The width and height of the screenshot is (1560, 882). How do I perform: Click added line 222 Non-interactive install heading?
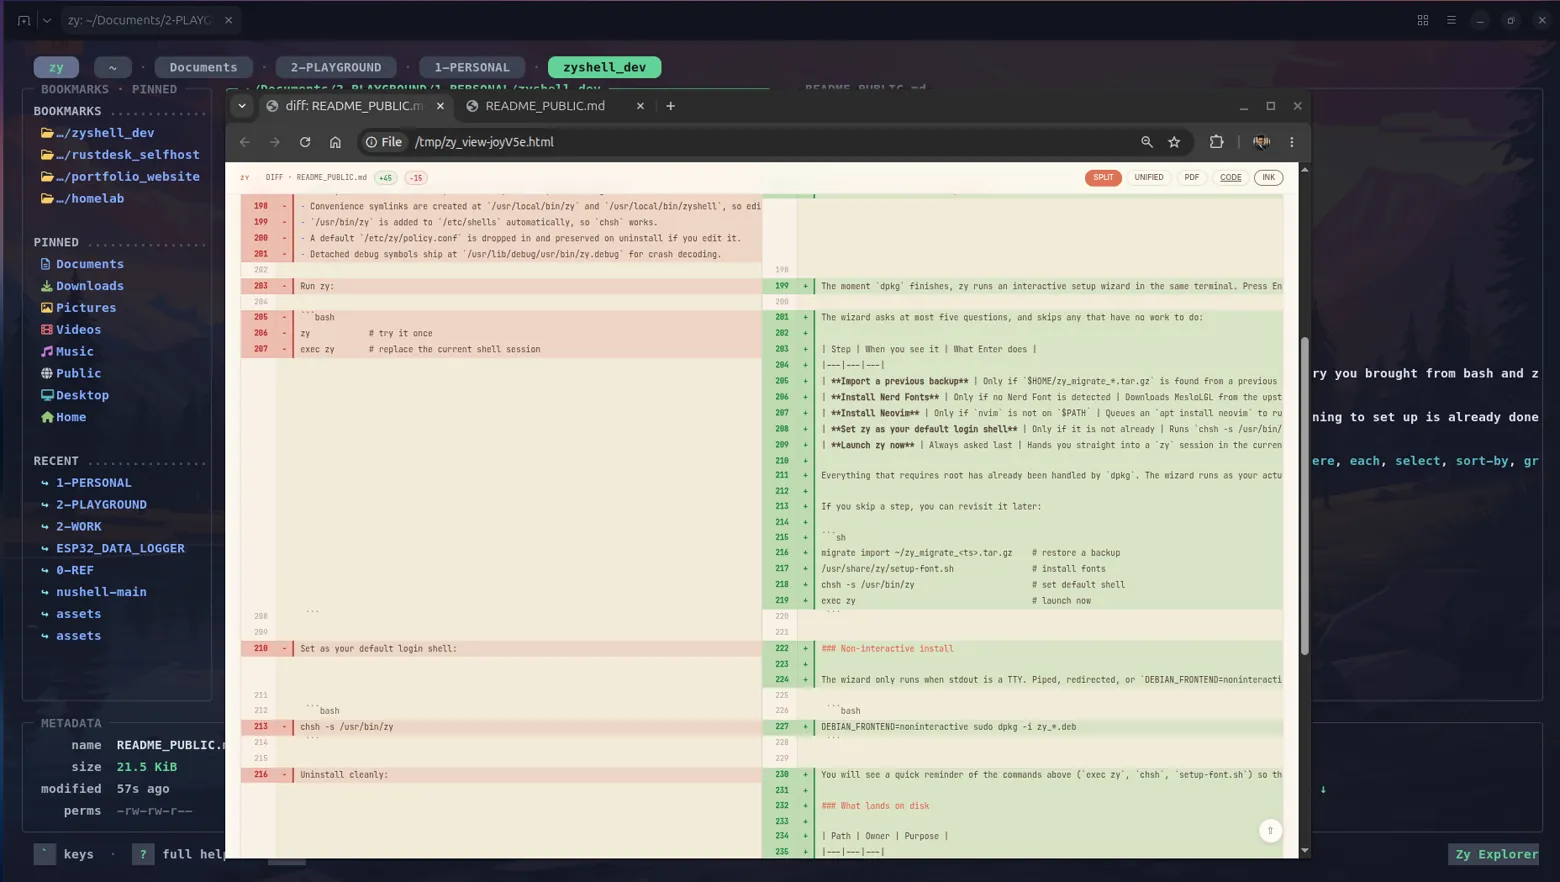pyautogui.click(x=1022, y=649)
